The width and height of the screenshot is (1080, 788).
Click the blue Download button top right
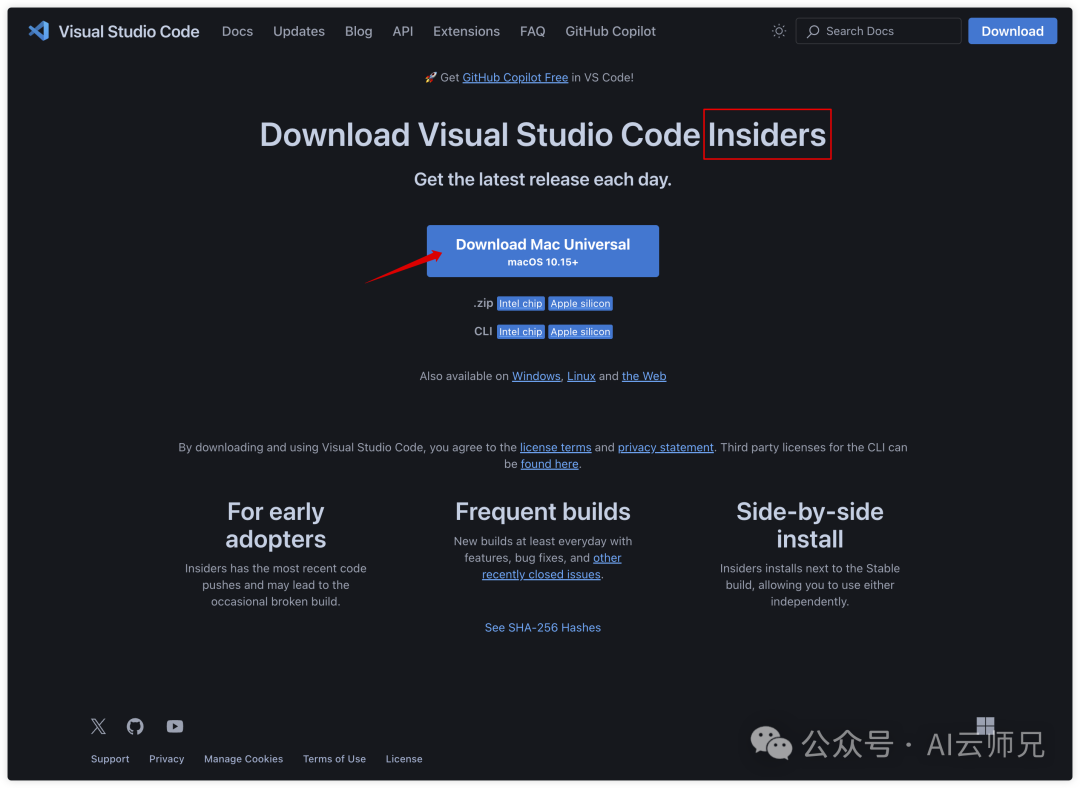pos(1012,31)
